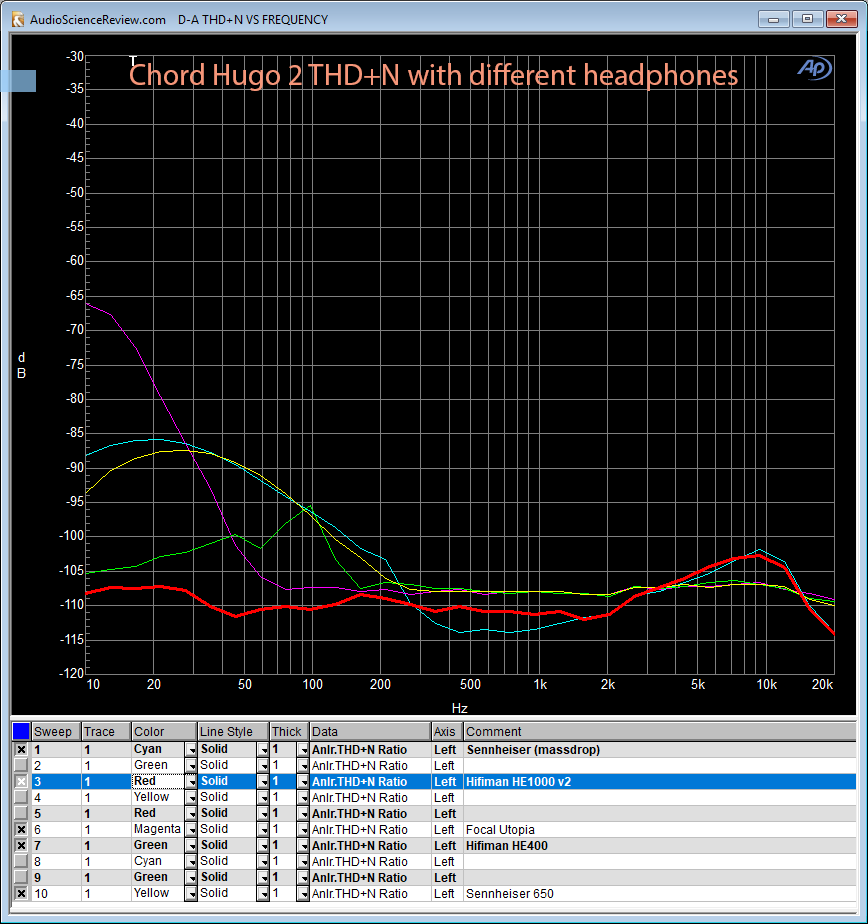Open thickness dropdown for sweep 10
This screenshot has height=924, width=868.
click(303, 893)
